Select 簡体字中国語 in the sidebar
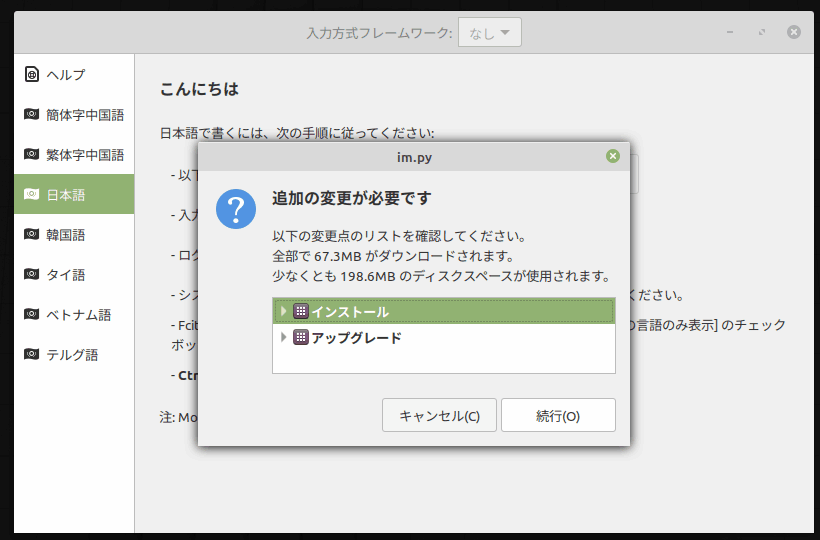 (x=74, y=114)
